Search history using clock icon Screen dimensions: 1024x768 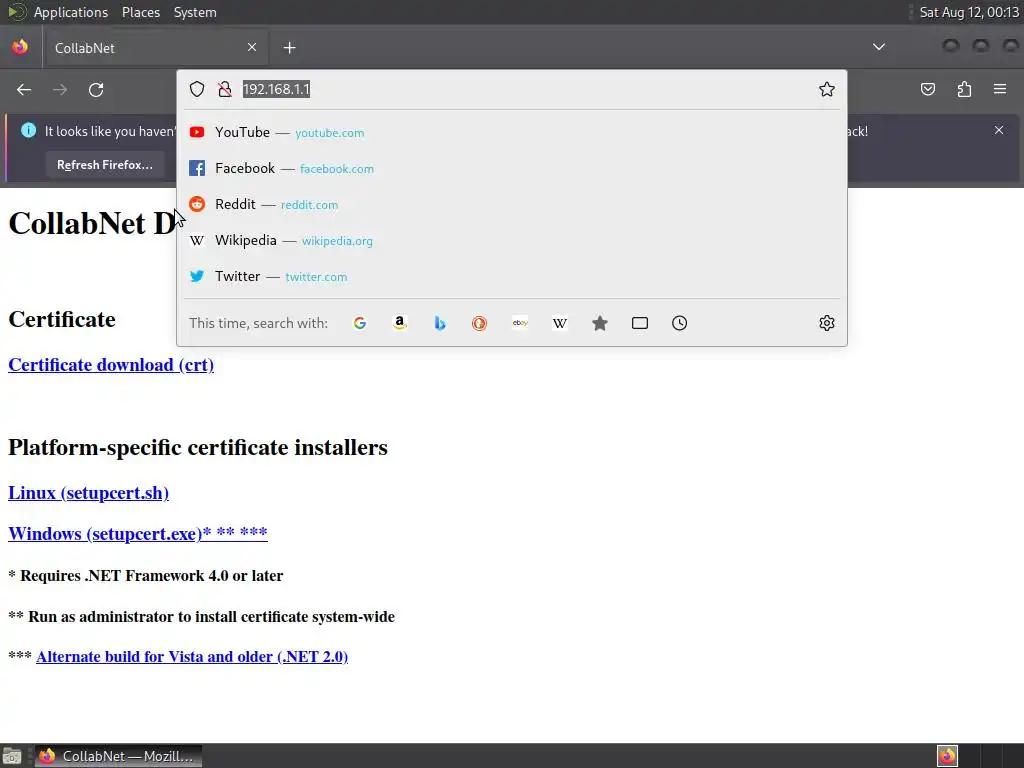[680, 323]
